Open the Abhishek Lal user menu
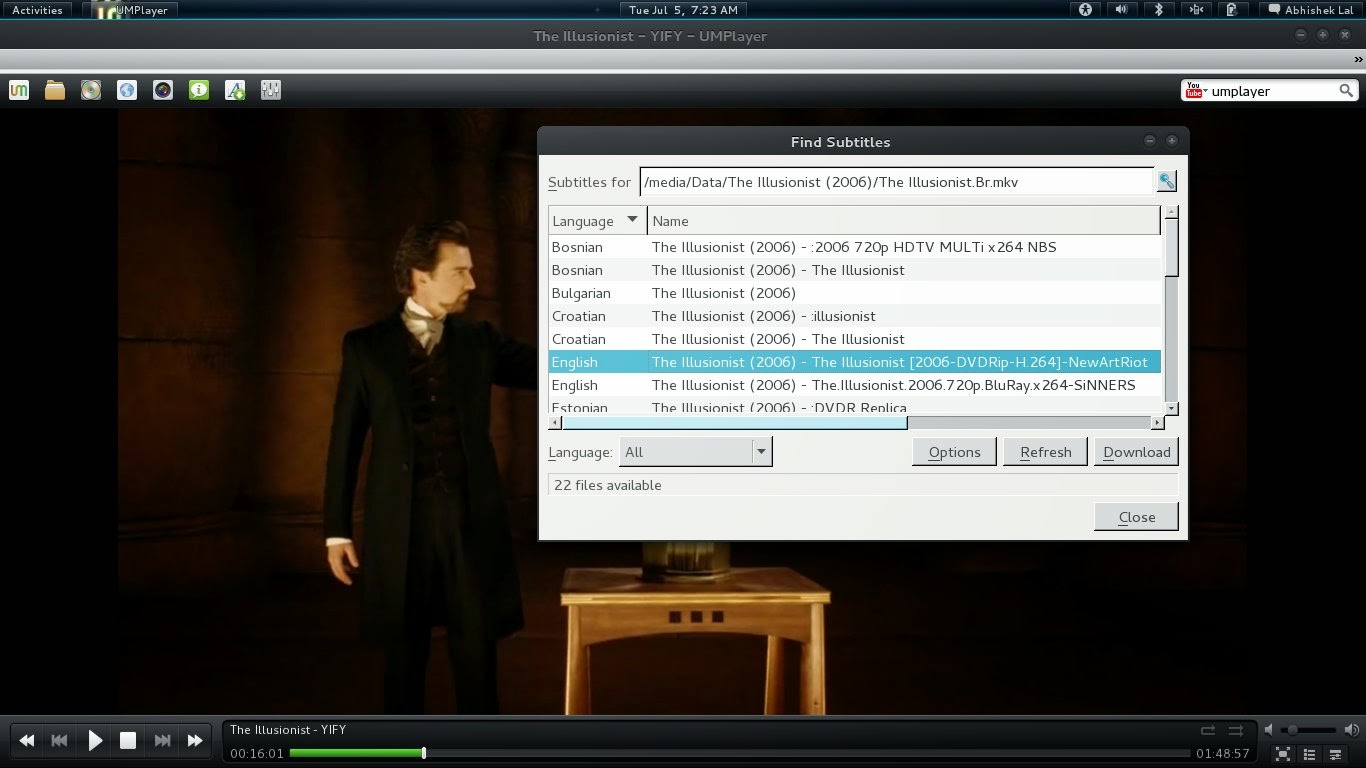 [1310, 10]
